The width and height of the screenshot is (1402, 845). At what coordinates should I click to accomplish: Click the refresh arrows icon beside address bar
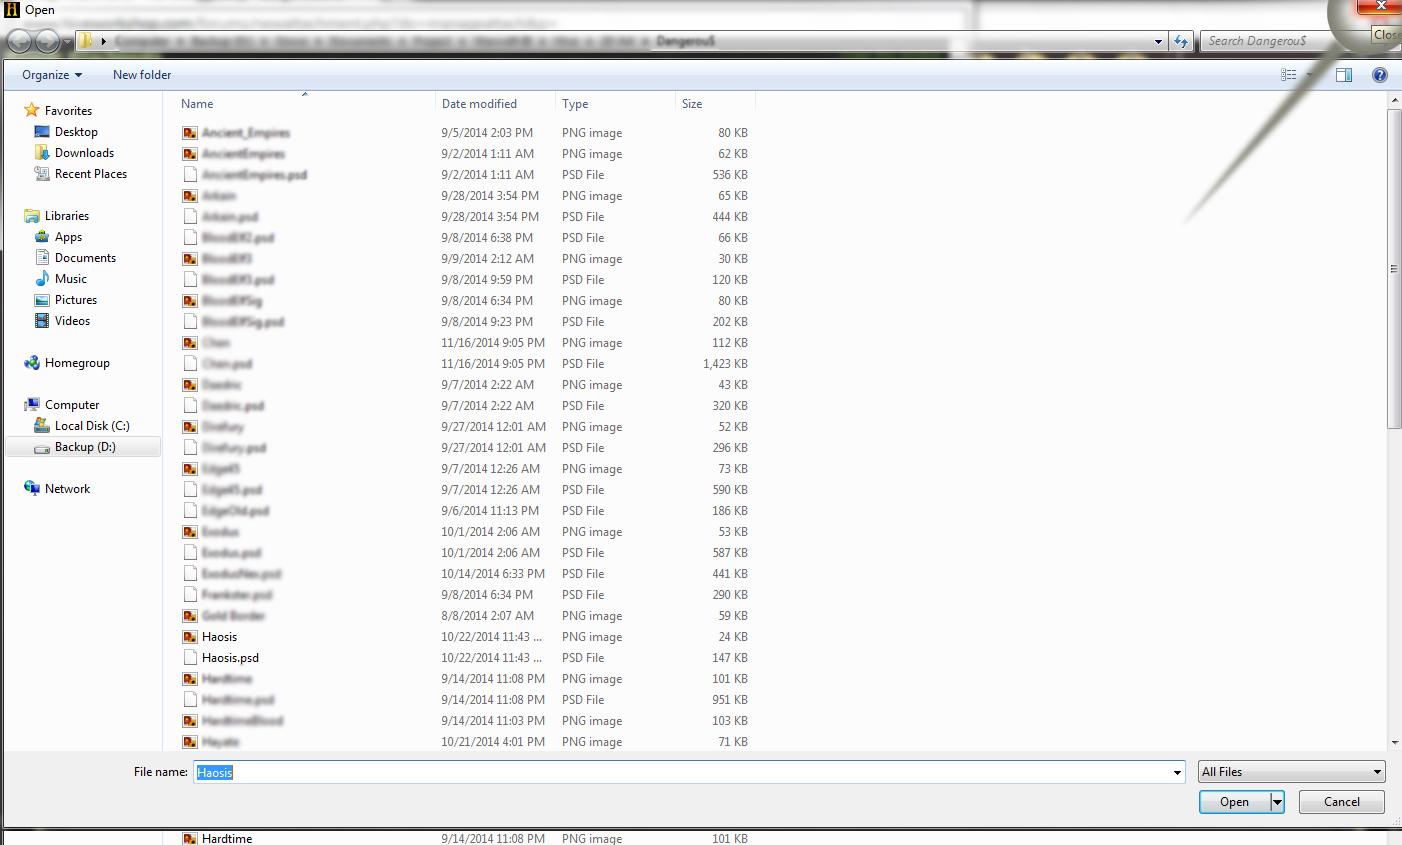[1181, 41]
